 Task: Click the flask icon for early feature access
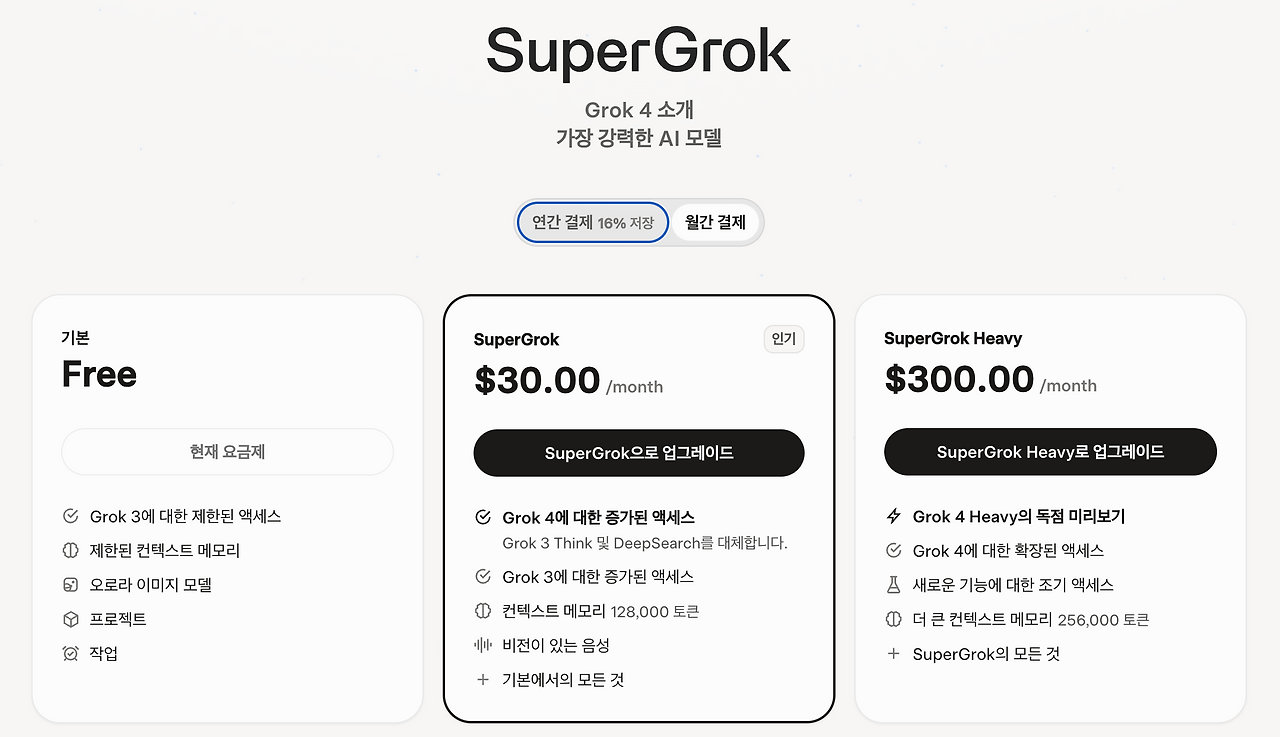pyautogui.click(x=894, y=585)
